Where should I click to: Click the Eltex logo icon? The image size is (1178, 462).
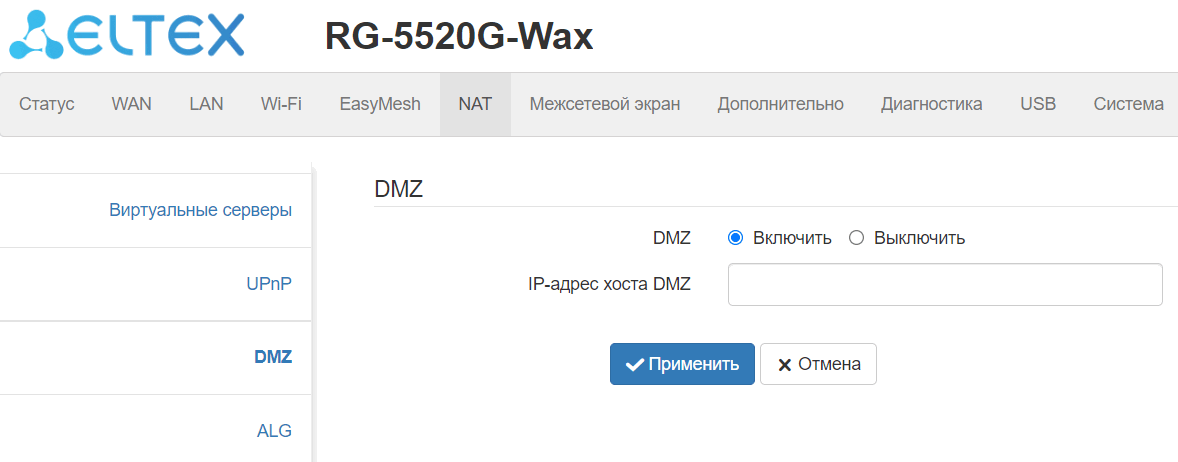pos(38,35)
